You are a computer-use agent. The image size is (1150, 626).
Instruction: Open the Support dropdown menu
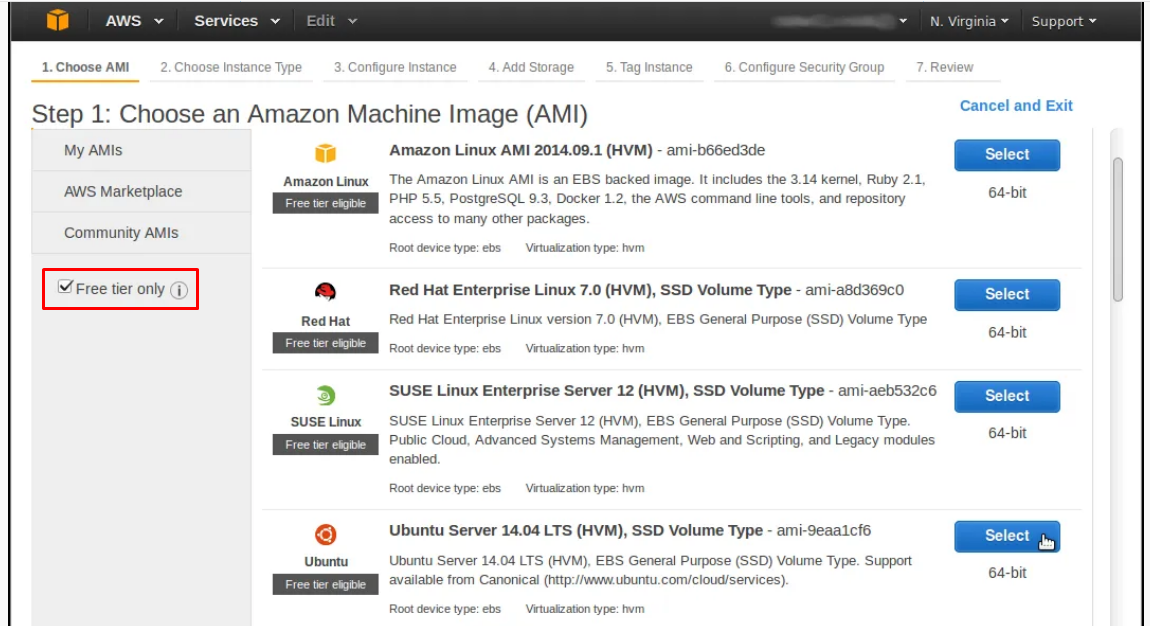[1063, 21]
